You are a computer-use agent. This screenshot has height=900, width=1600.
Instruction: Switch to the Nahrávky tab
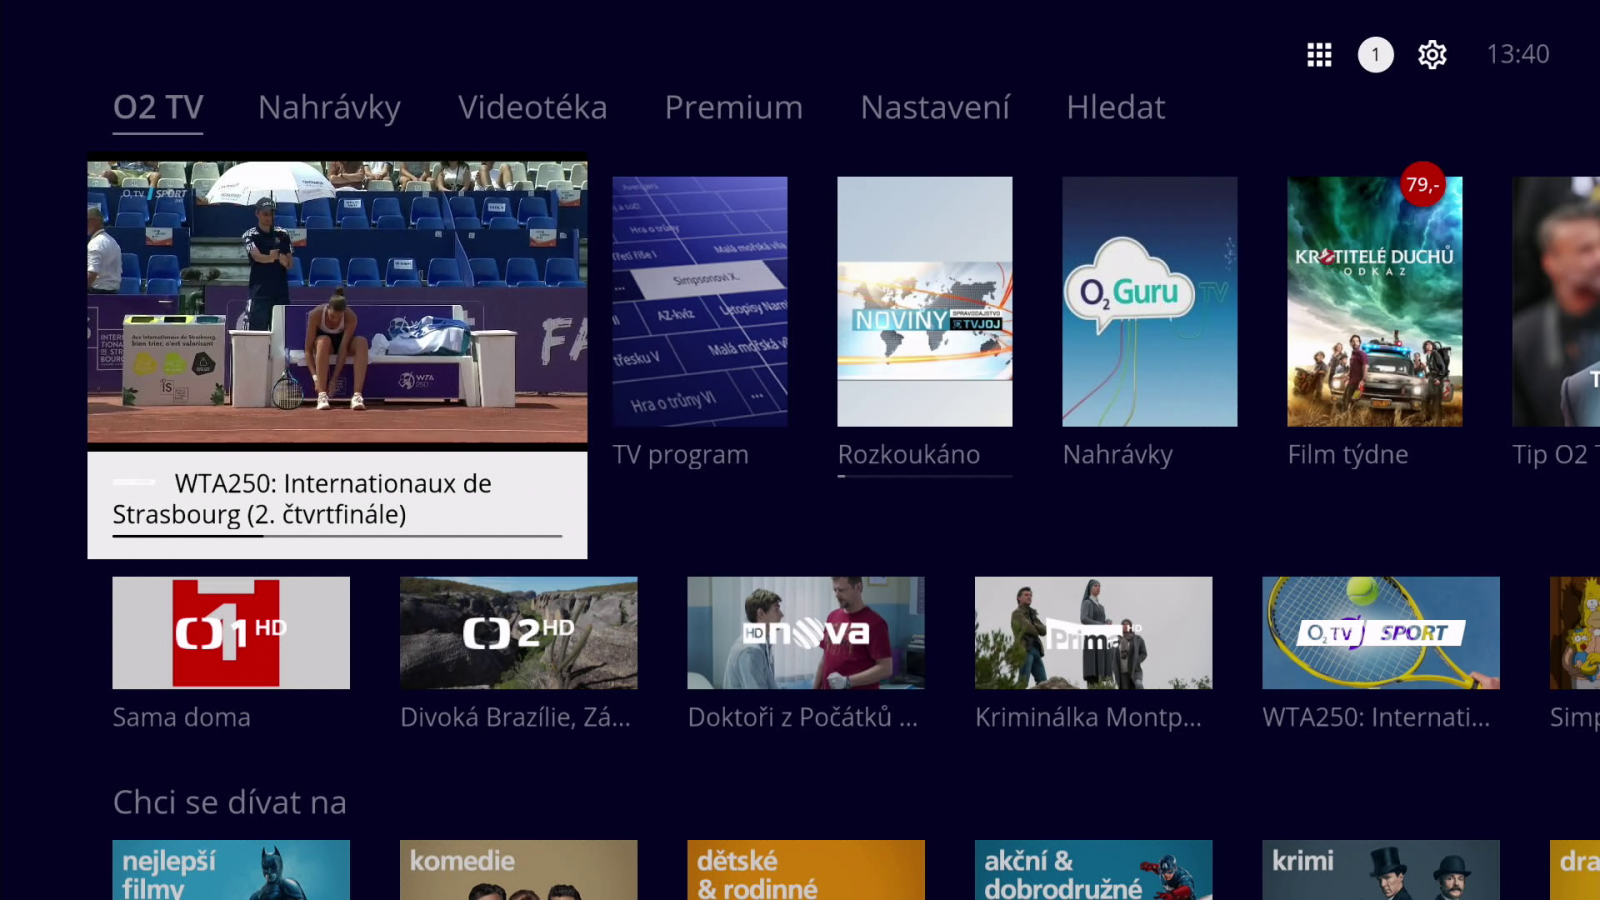[329, 108]
